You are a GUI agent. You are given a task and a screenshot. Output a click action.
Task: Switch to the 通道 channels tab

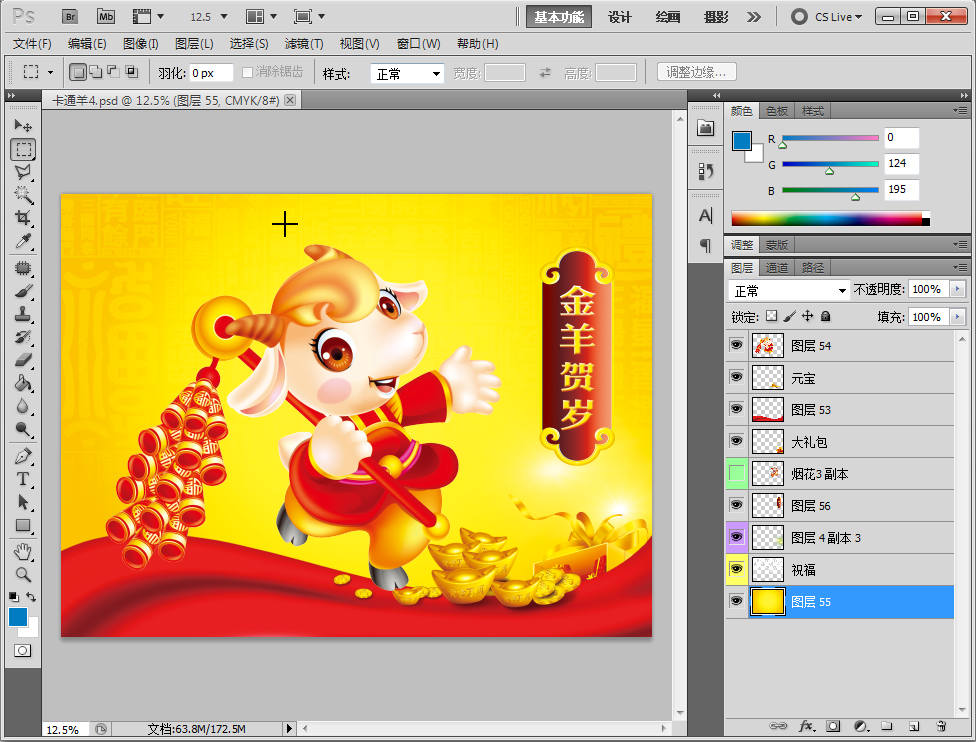[x=776, y=268]
